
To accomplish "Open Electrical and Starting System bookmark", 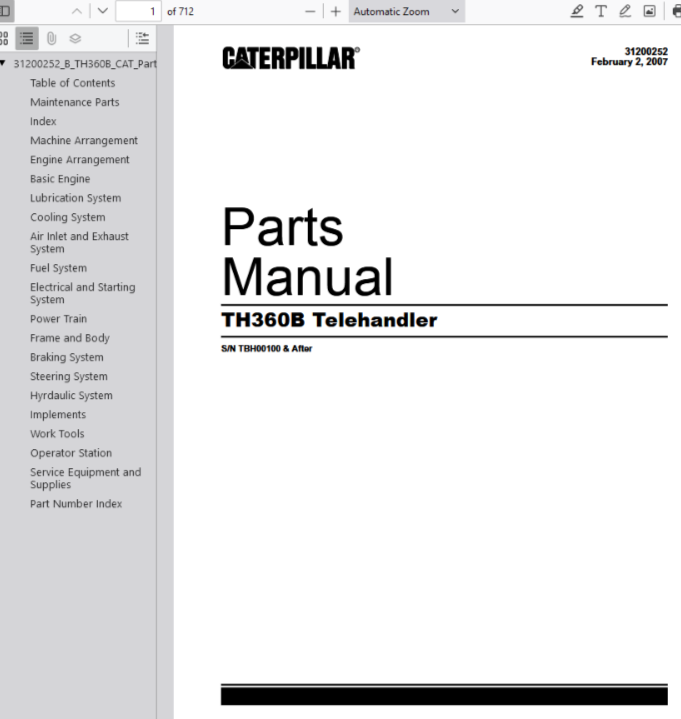I will (x=83, y=293).
